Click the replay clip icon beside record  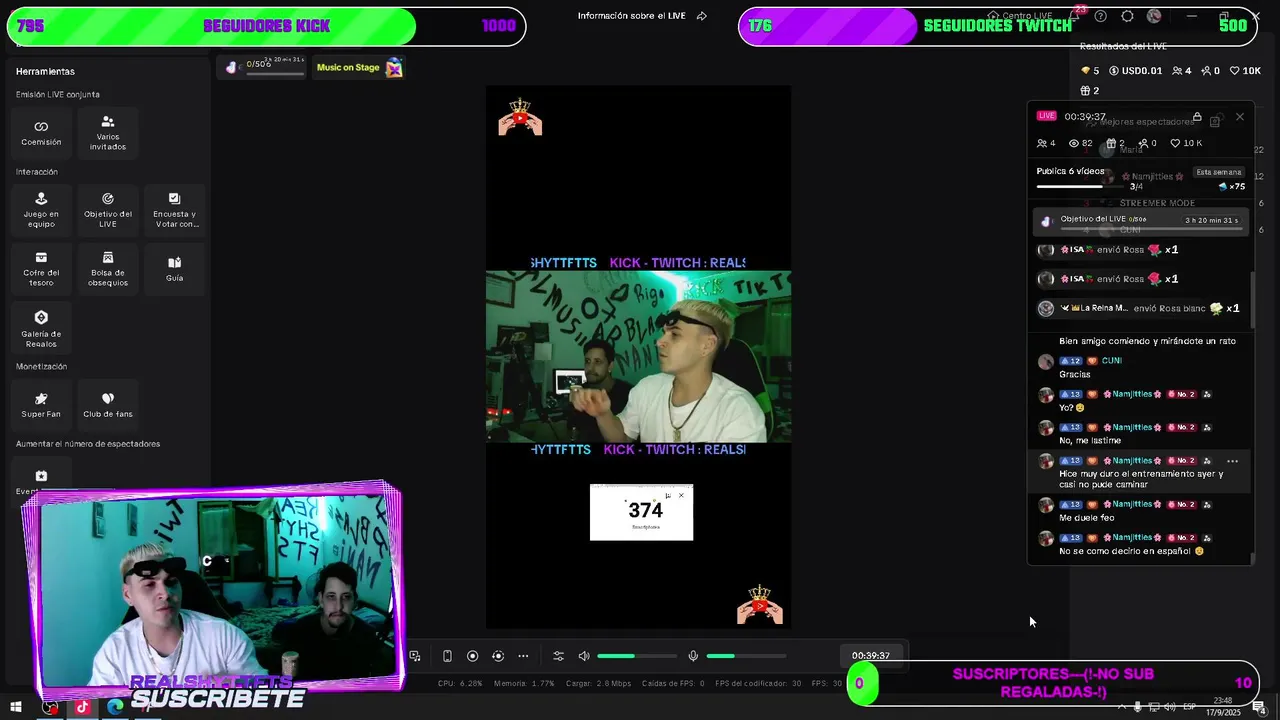tap(498, 656)
